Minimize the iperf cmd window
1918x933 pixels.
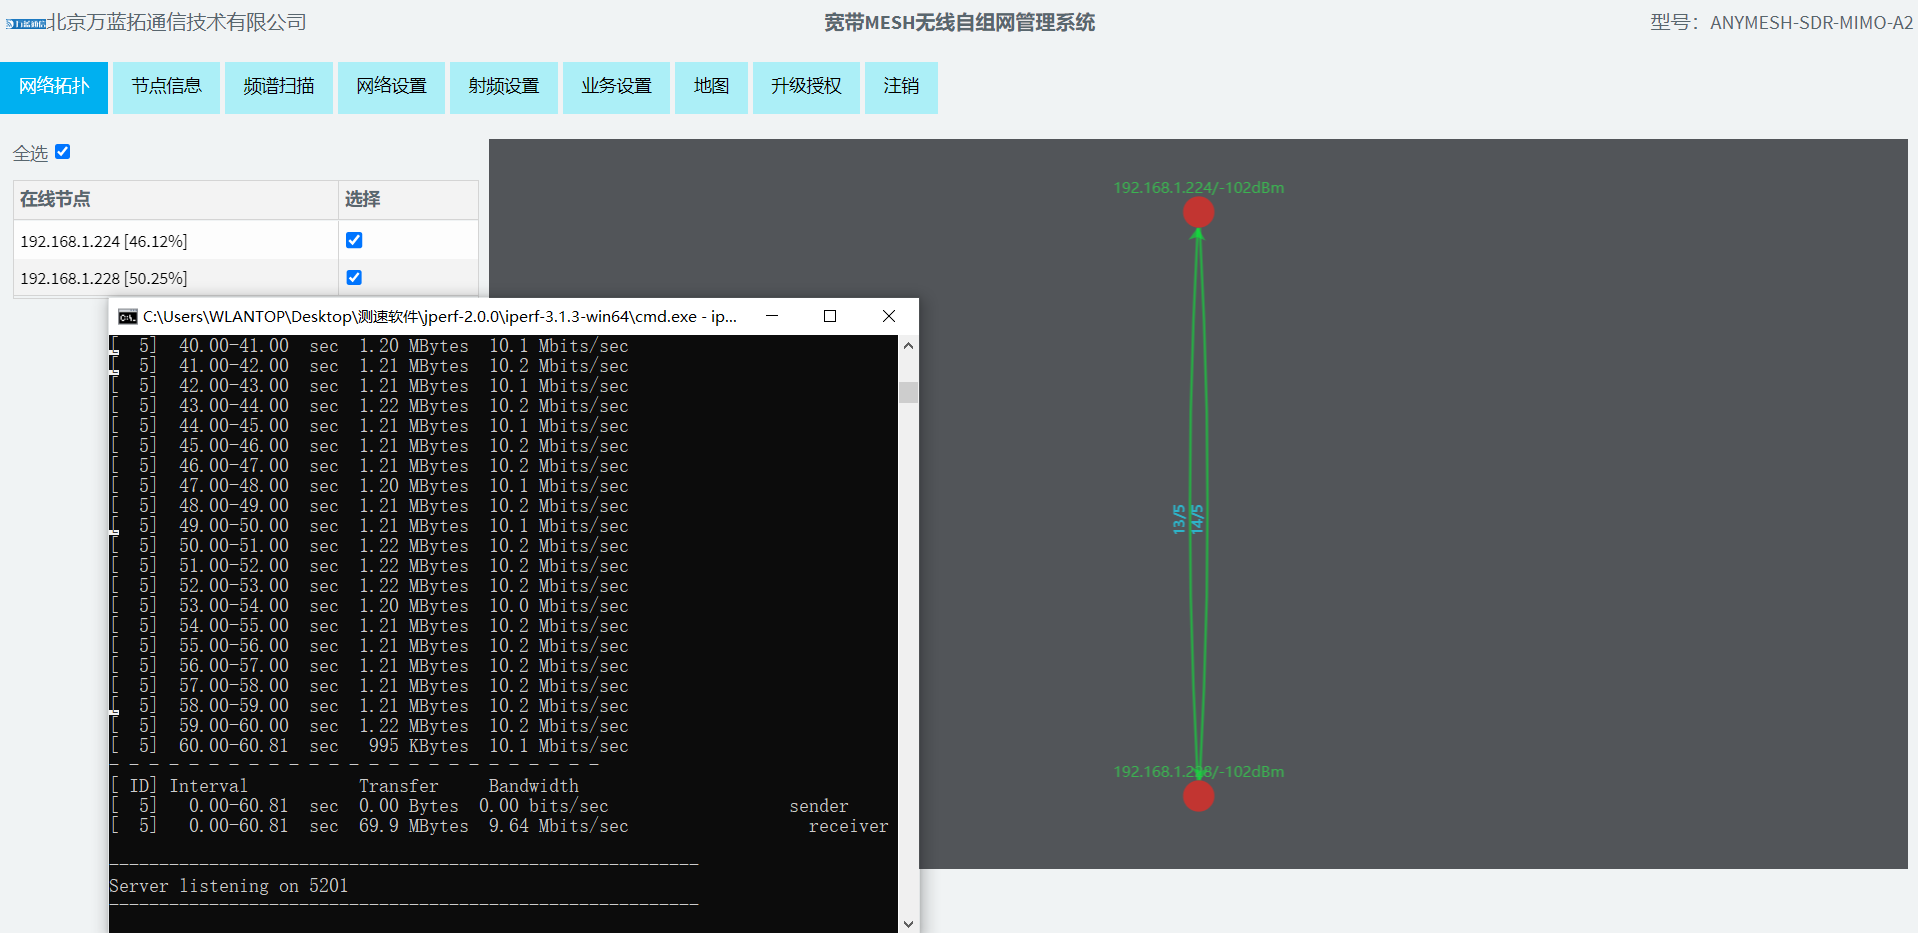pyautogui.click(x=772, y=316)
